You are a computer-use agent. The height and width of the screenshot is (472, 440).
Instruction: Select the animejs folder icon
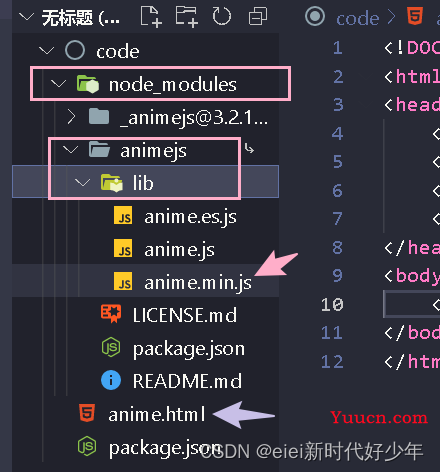pyautogui.click(x=99, y=149)
